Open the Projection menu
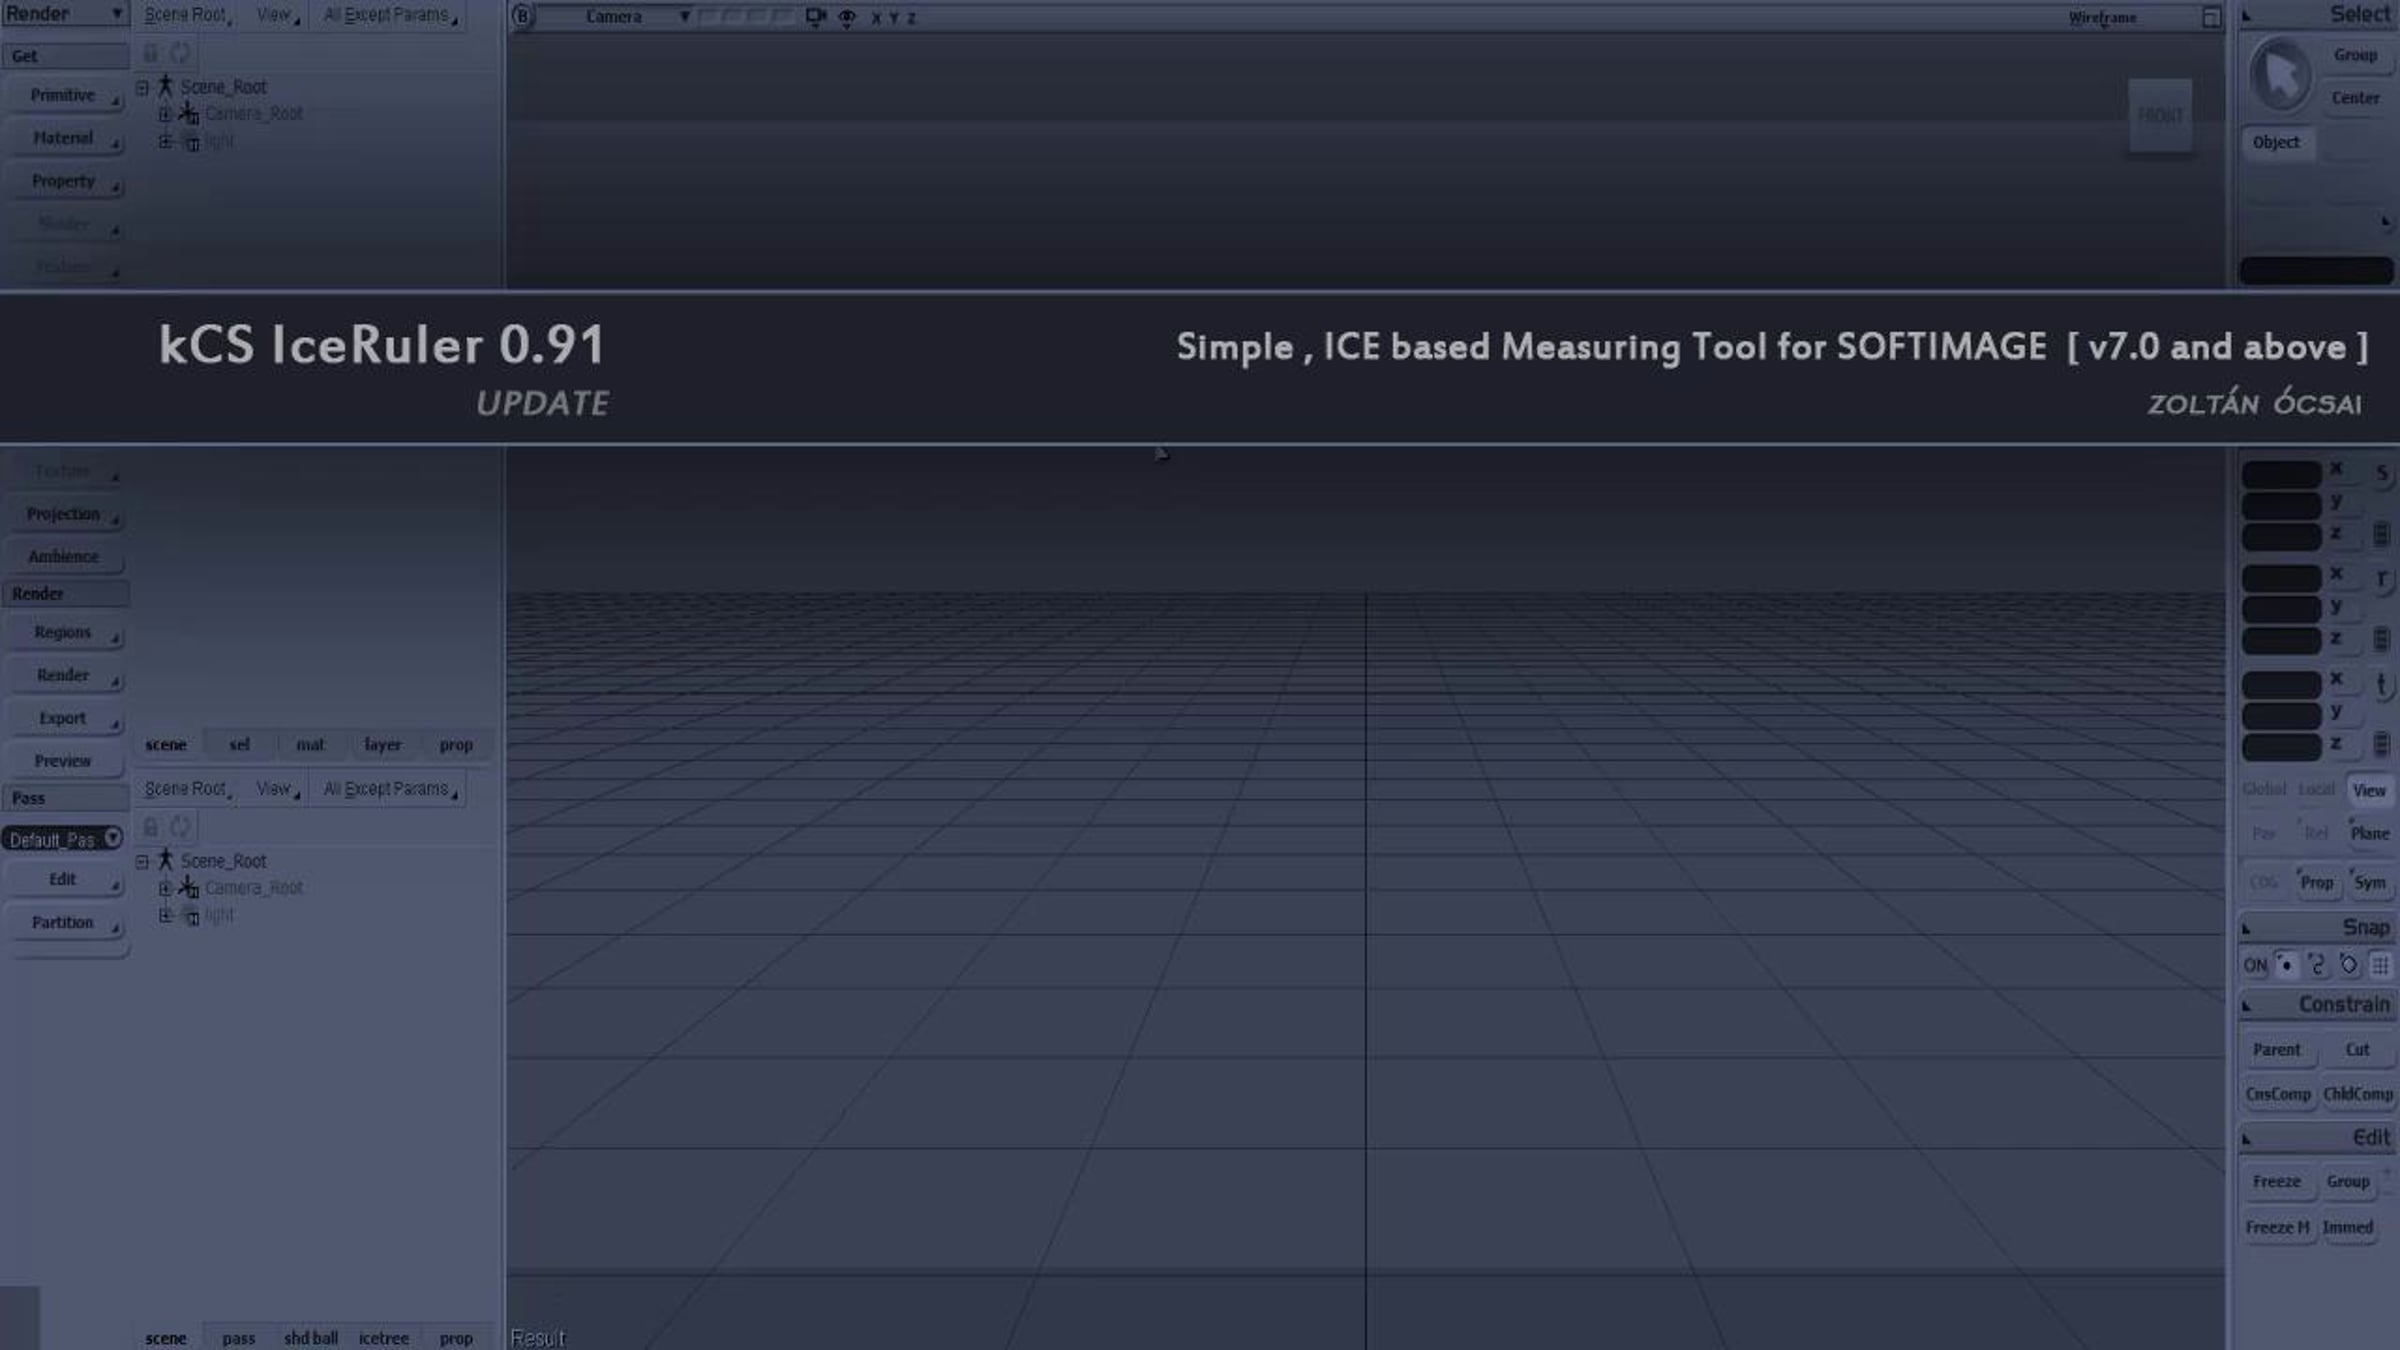The height and width of the screenshot is (1350, 2400). click(64, 514)
